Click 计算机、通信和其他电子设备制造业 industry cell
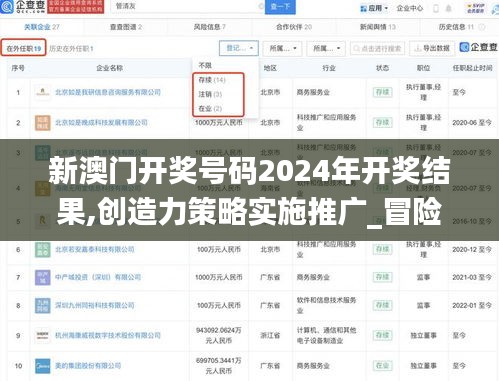 pyautogui.click(x=327, y=335)
